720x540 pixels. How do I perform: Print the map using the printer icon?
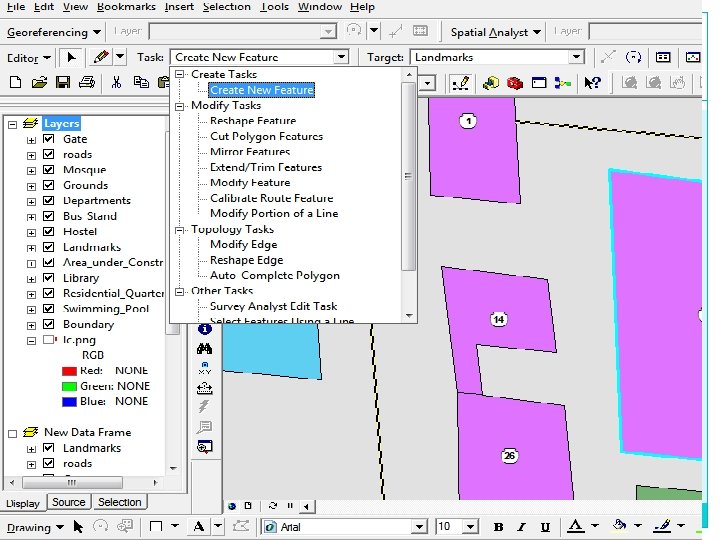click(87, 83)
